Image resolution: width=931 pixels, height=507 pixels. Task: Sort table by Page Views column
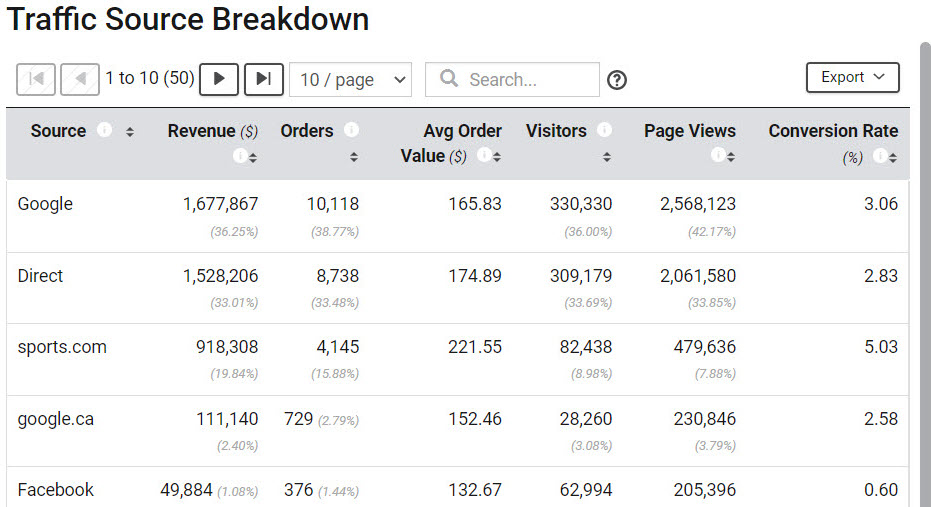tap(731, 157)
